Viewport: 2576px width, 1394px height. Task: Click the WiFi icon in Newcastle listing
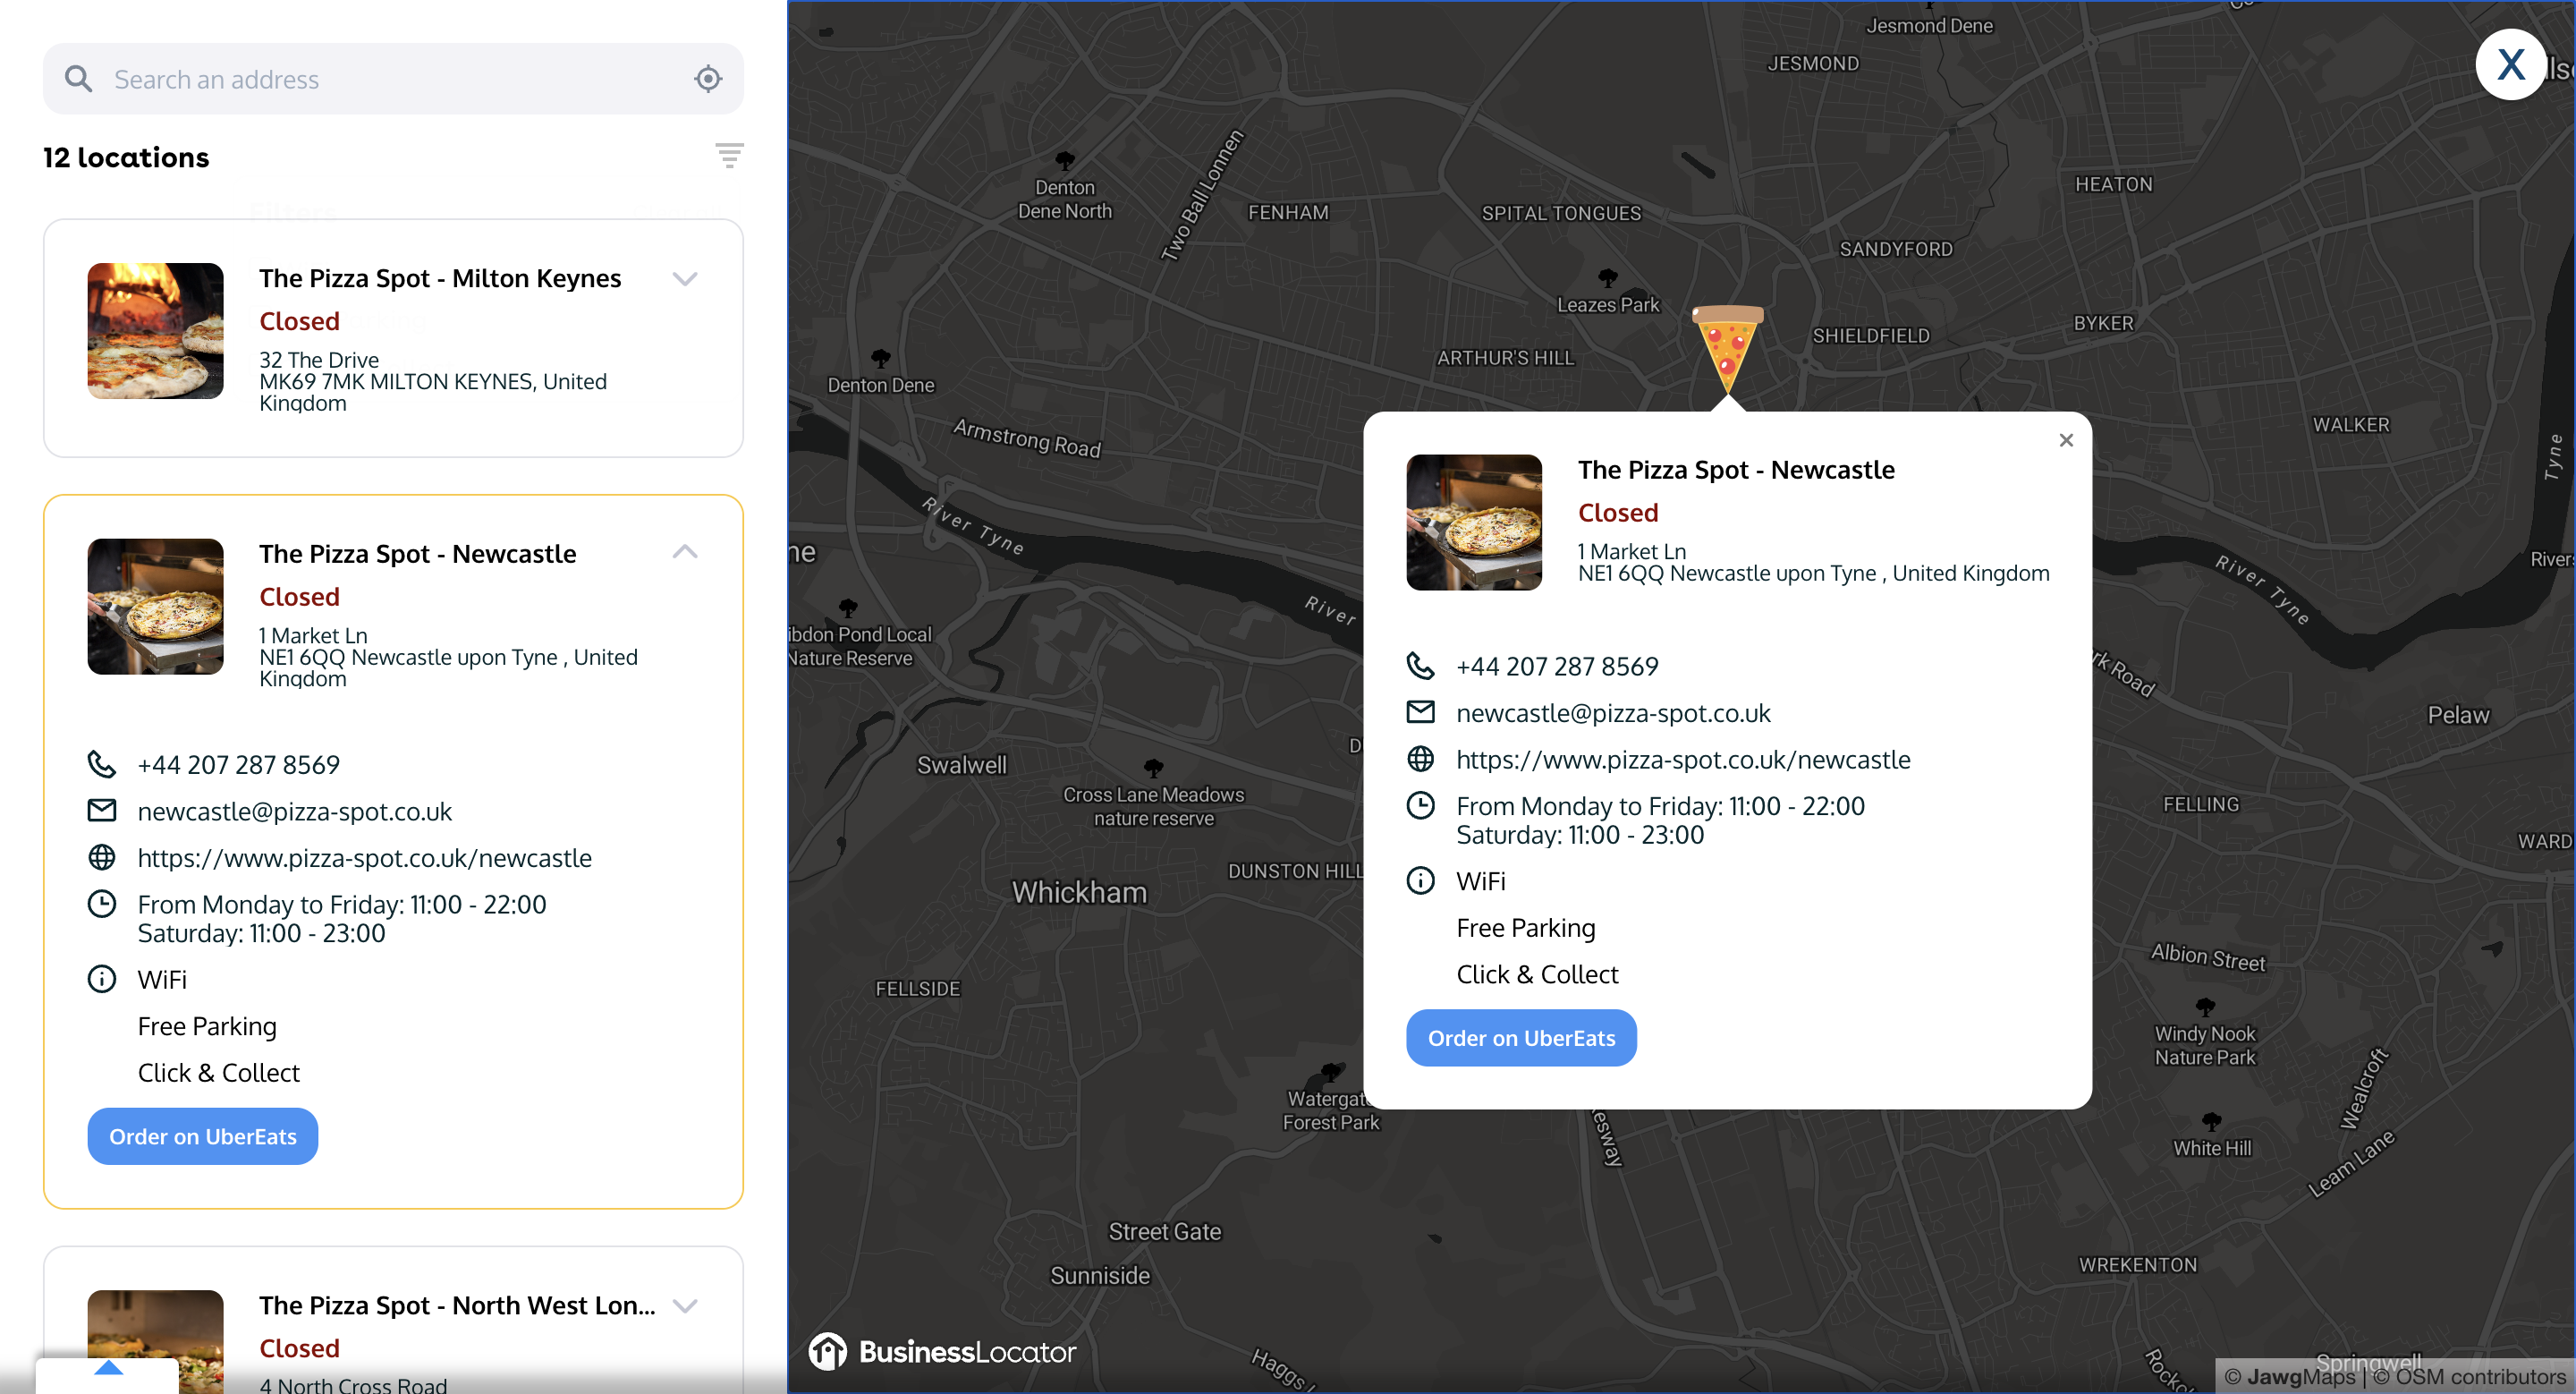click(99, 977)
